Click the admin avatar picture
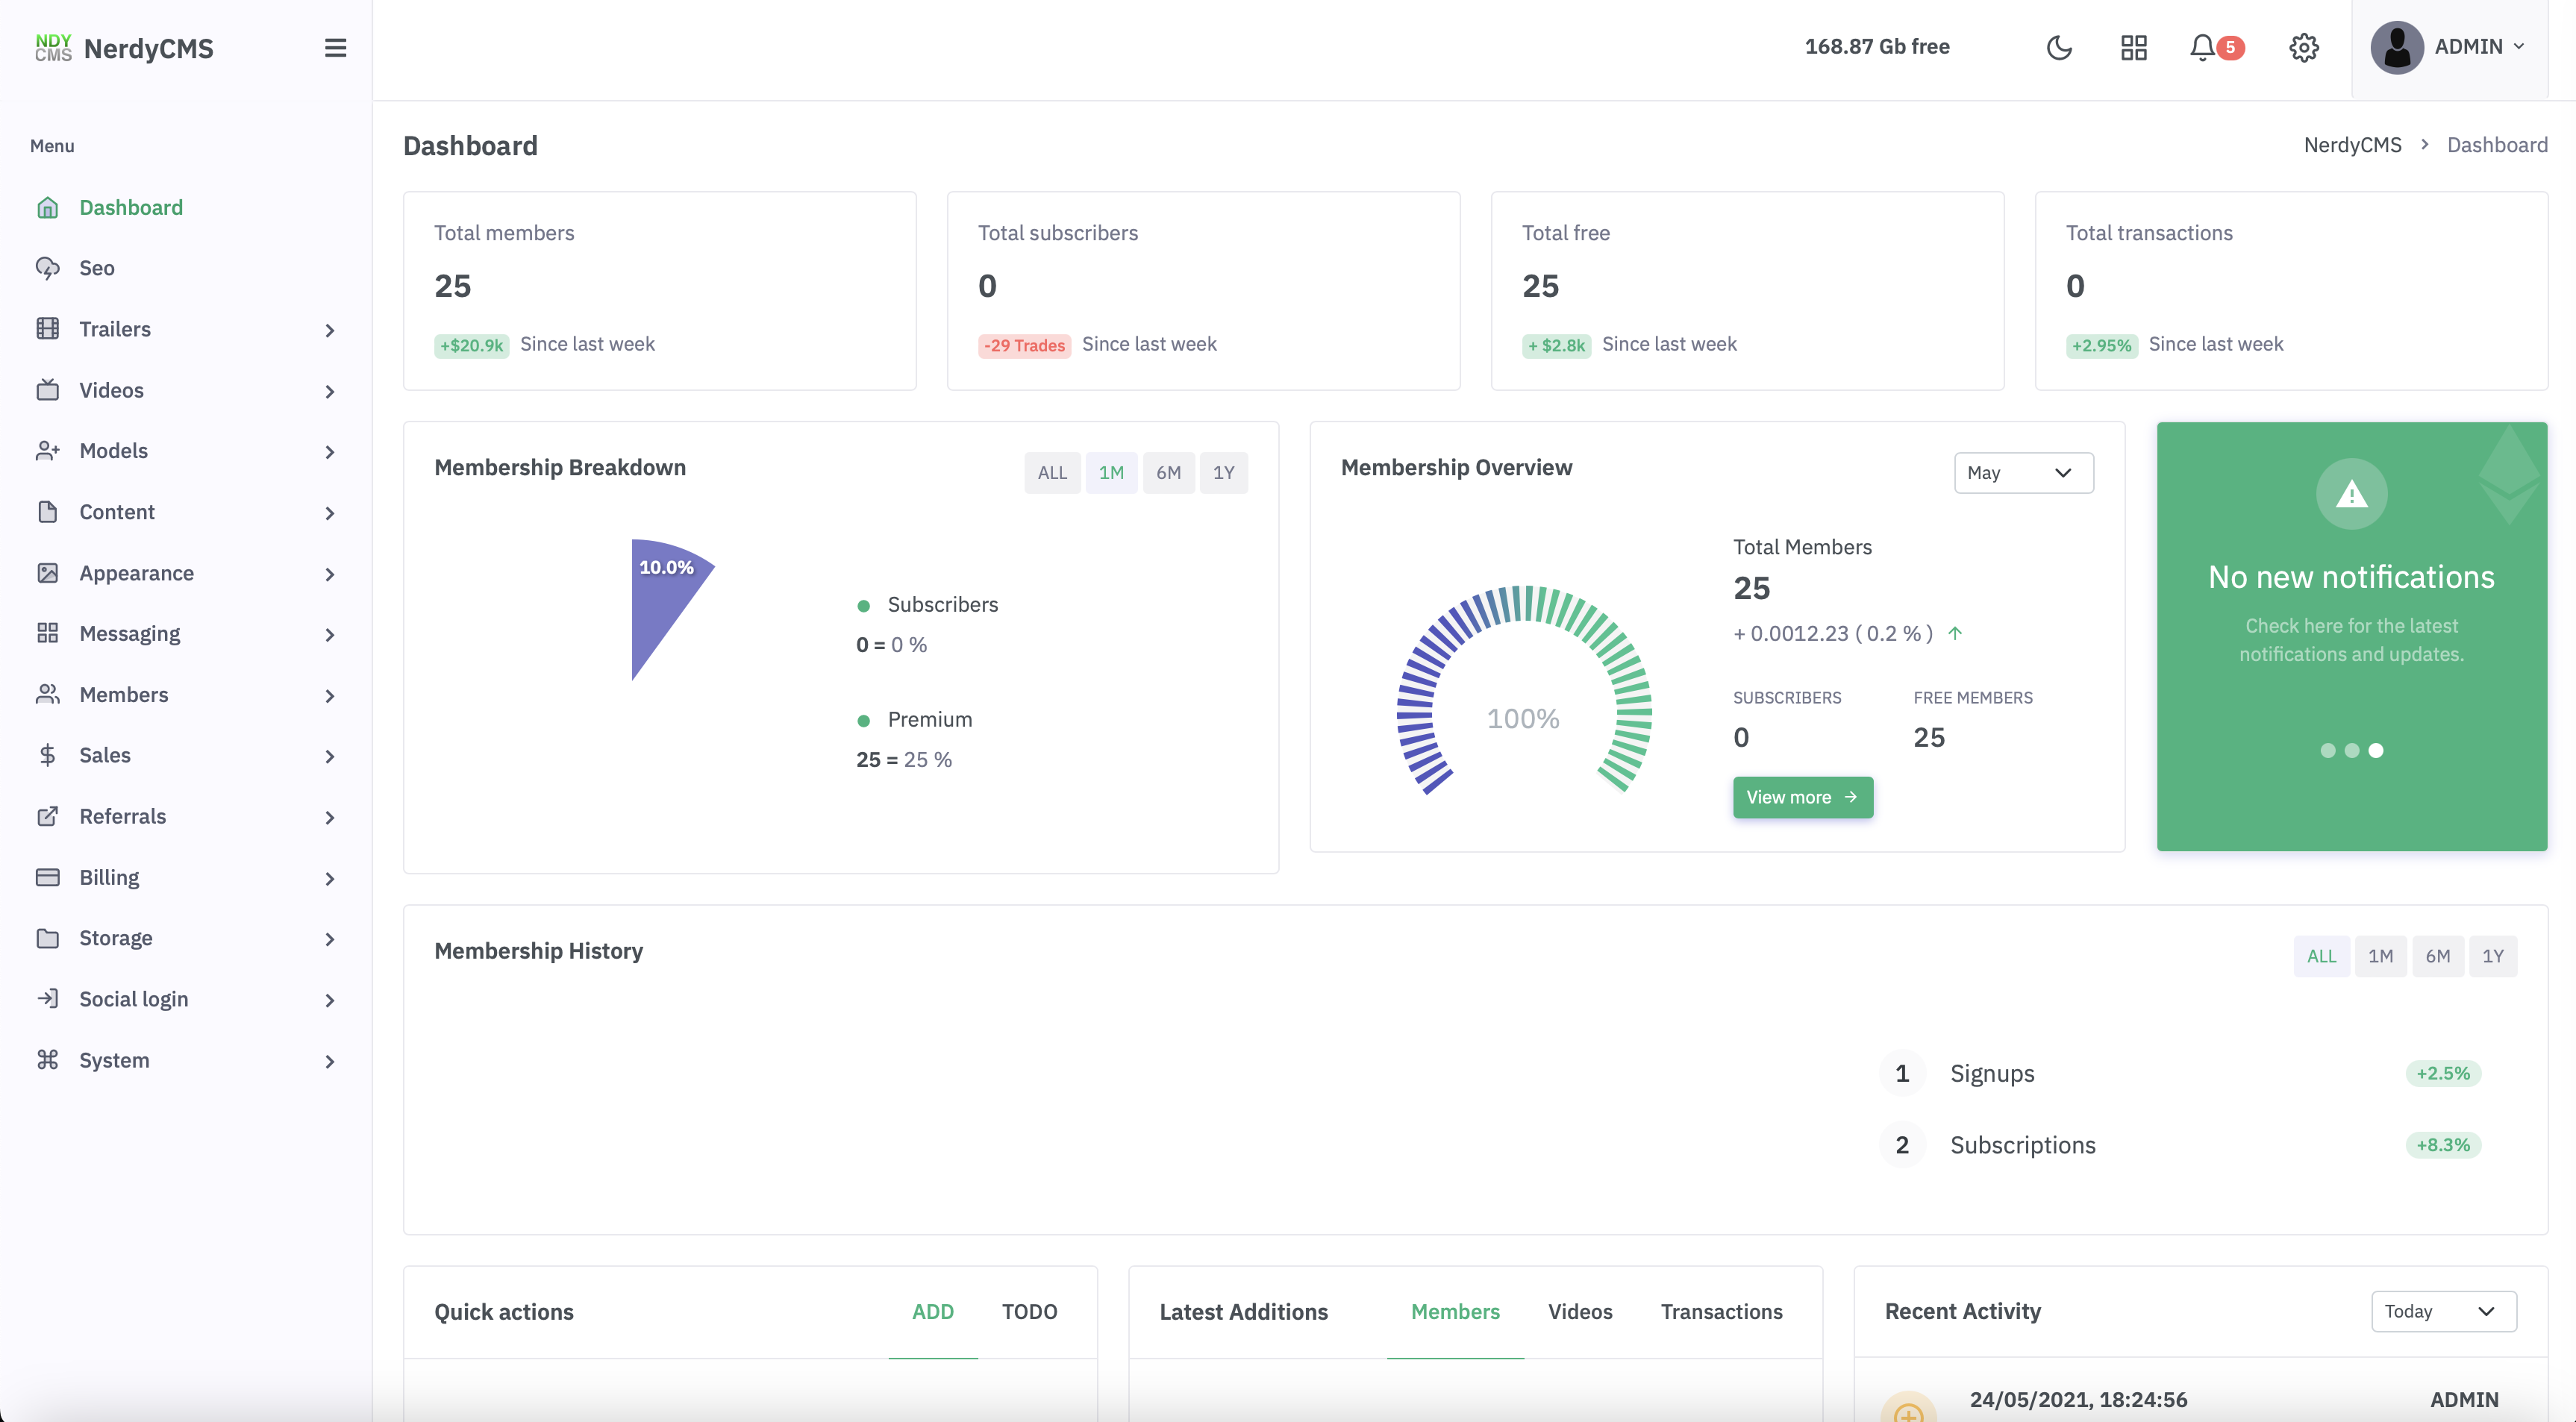 2397,47
